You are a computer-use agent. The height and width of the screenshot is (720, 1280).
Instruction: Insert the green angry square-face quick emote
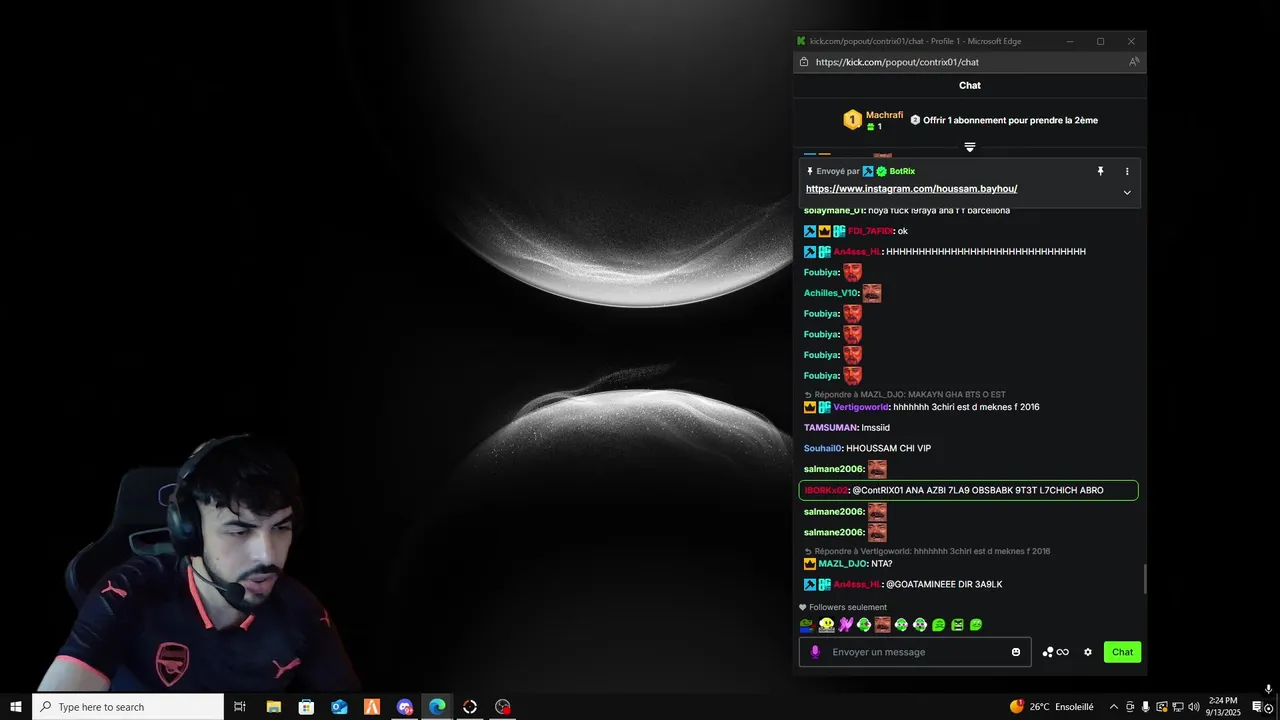click(x=958, y=625)
